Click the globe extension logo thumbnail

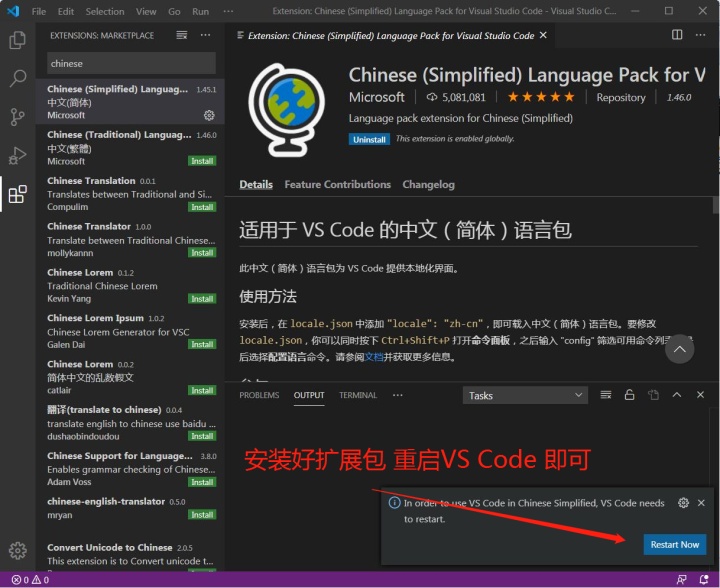287,110
